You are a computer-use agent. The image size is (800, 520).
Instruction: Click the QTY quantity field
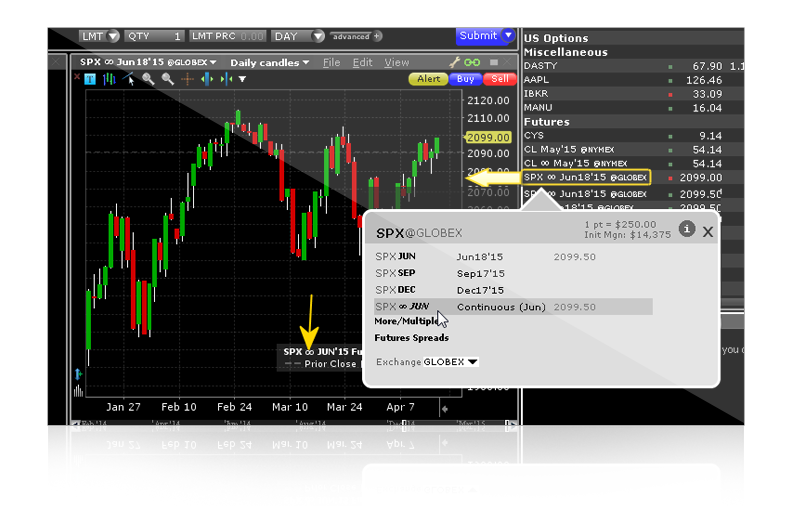pos(154,36)
